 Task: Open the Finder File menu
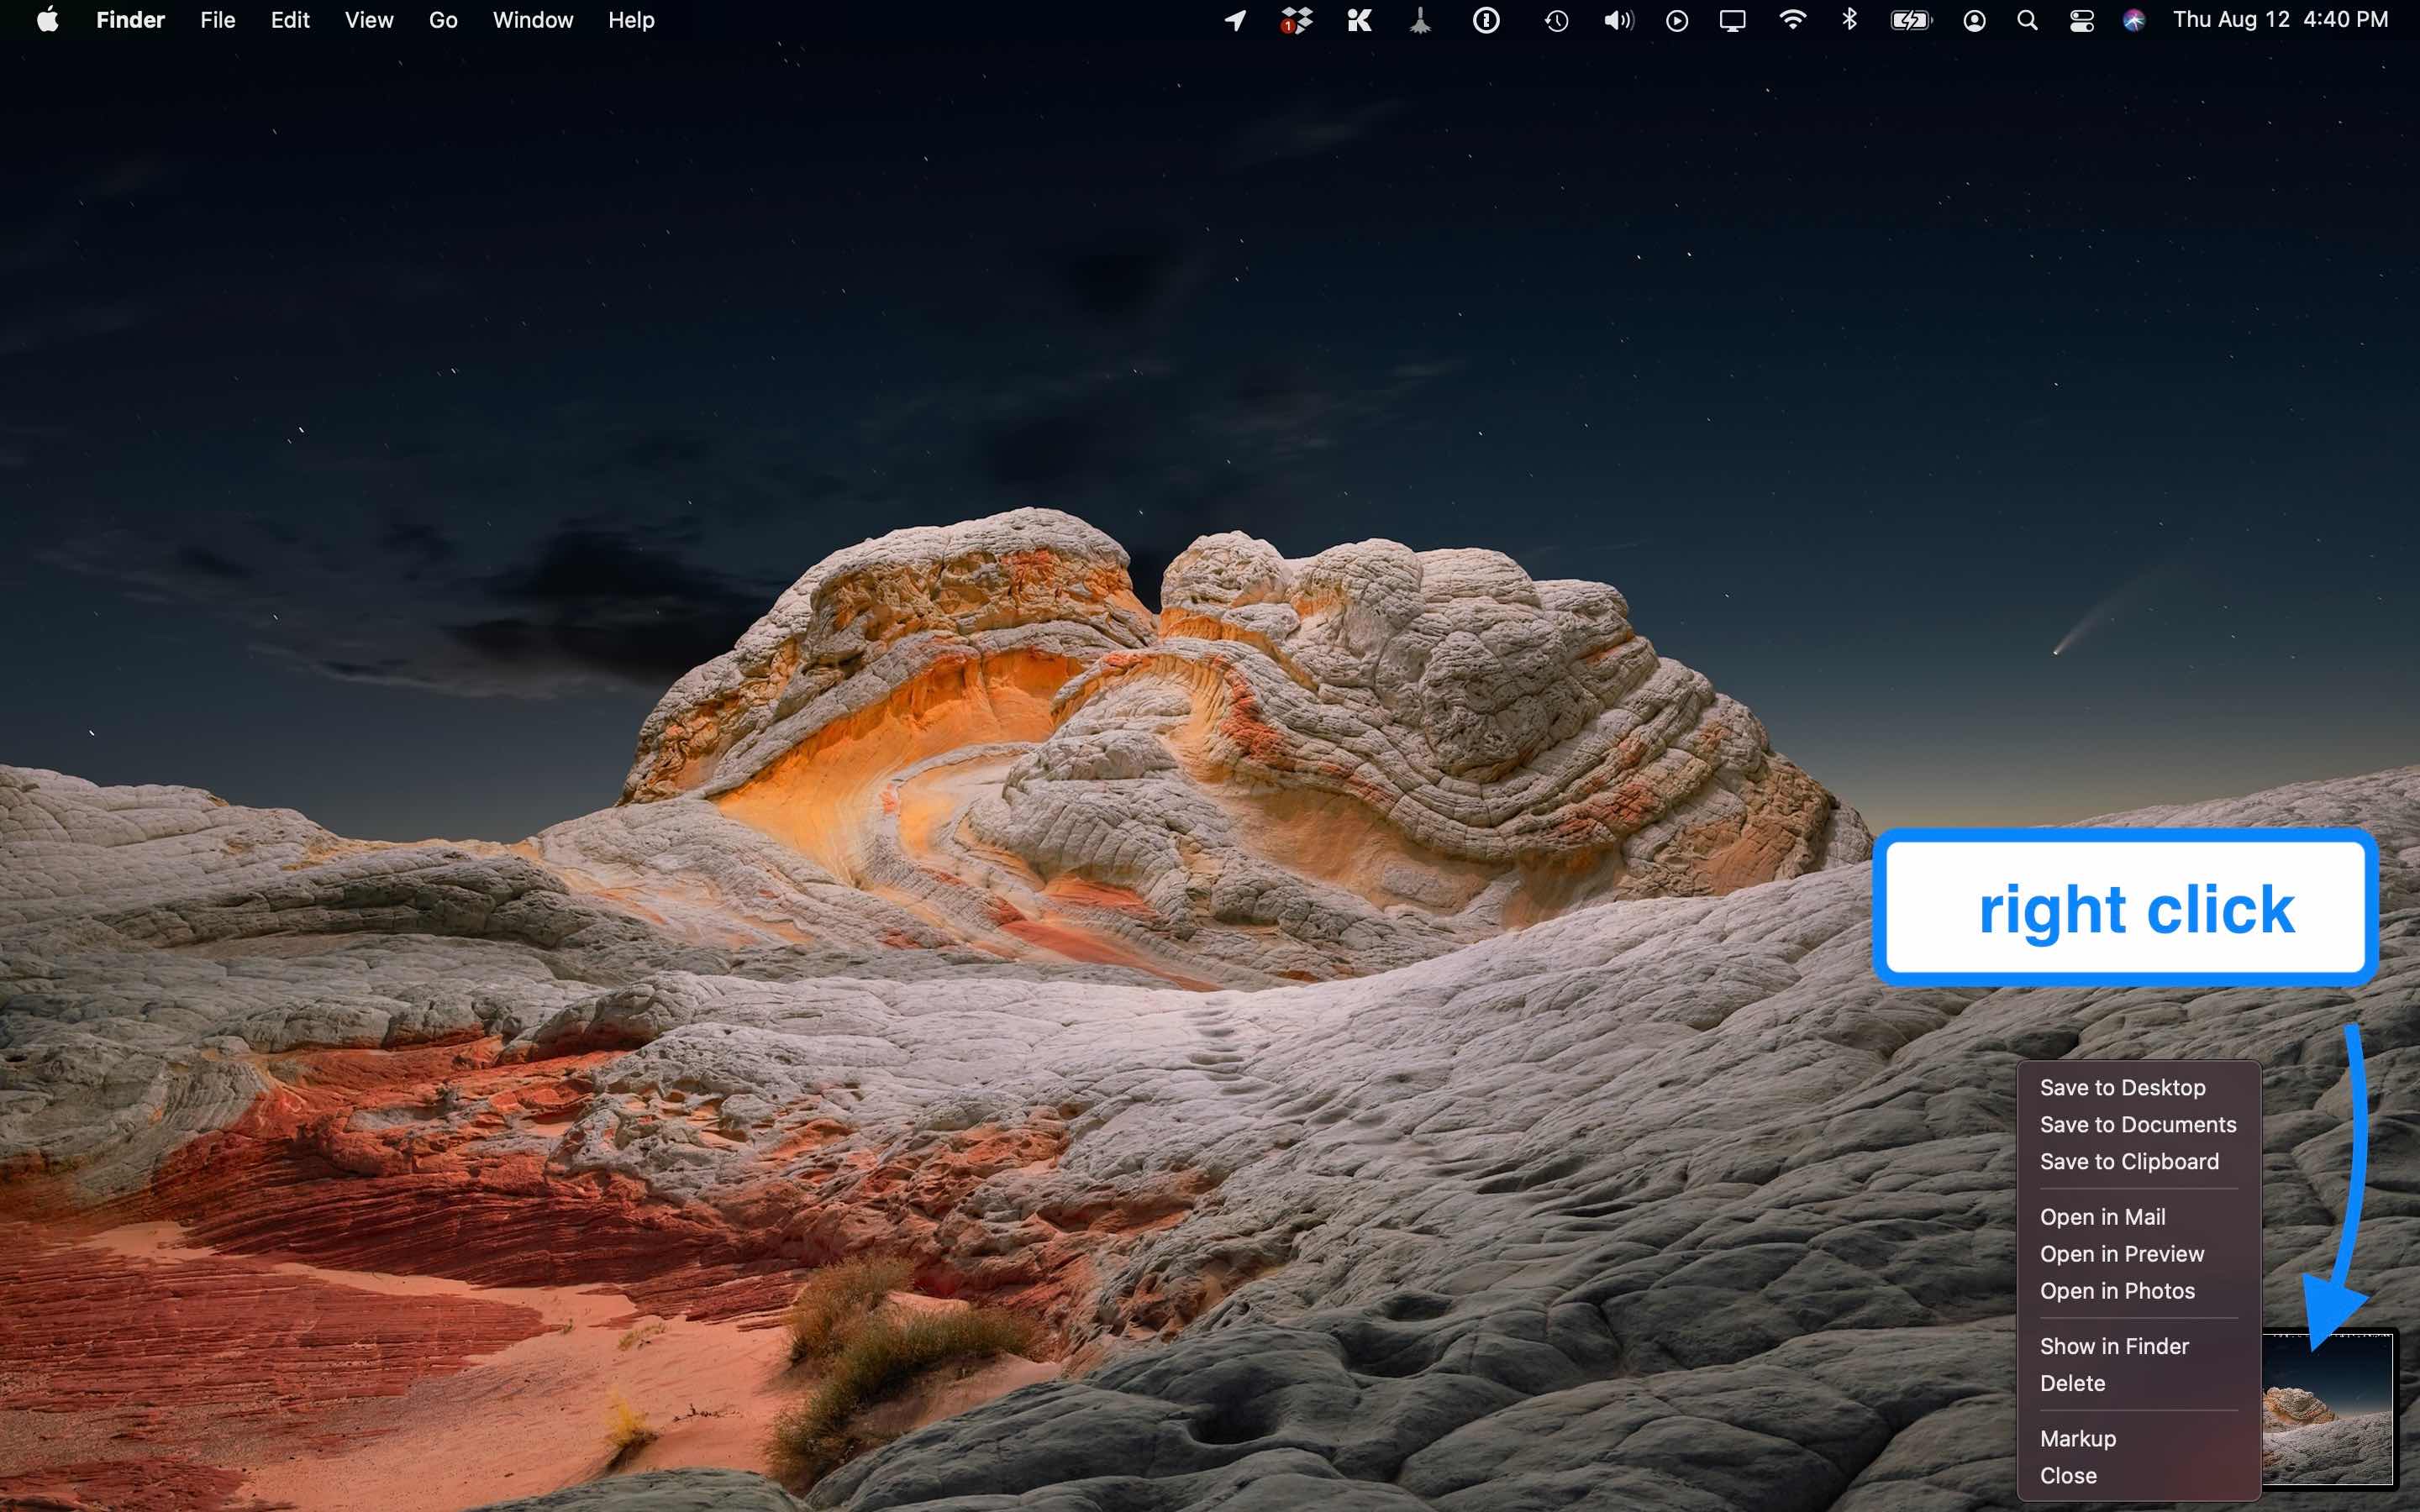pyautogui.click(x=216, y=19)
